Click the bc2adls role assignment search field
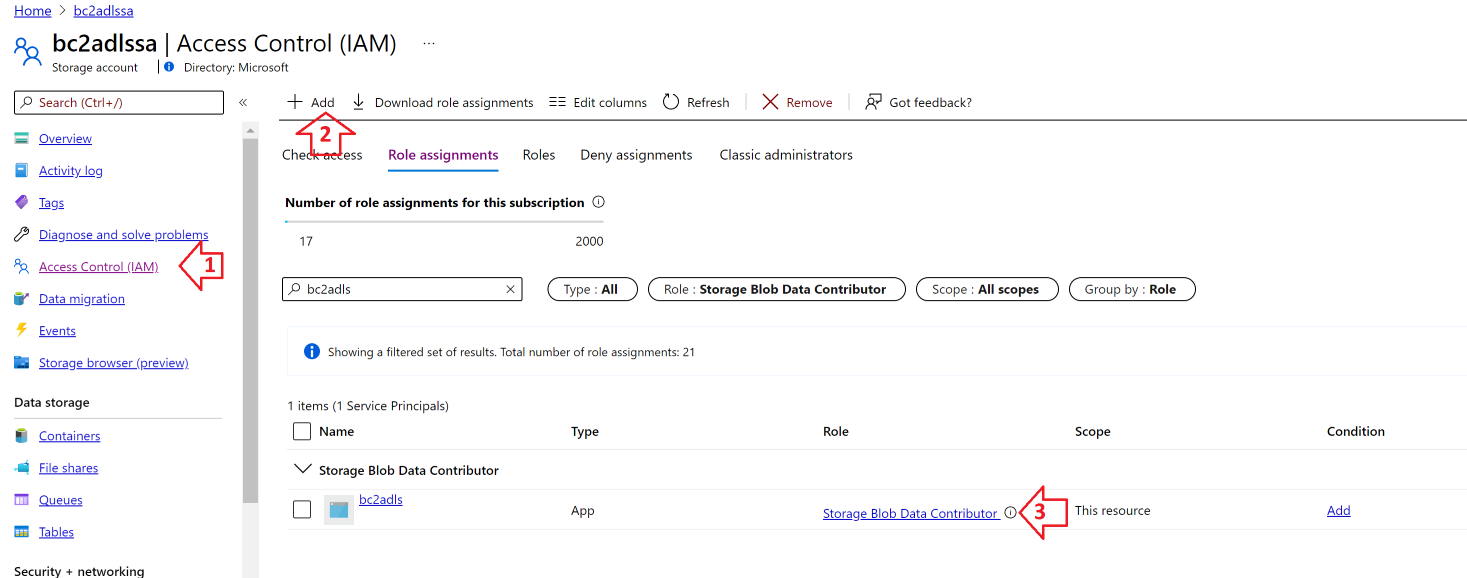 (x=402, y=289)
